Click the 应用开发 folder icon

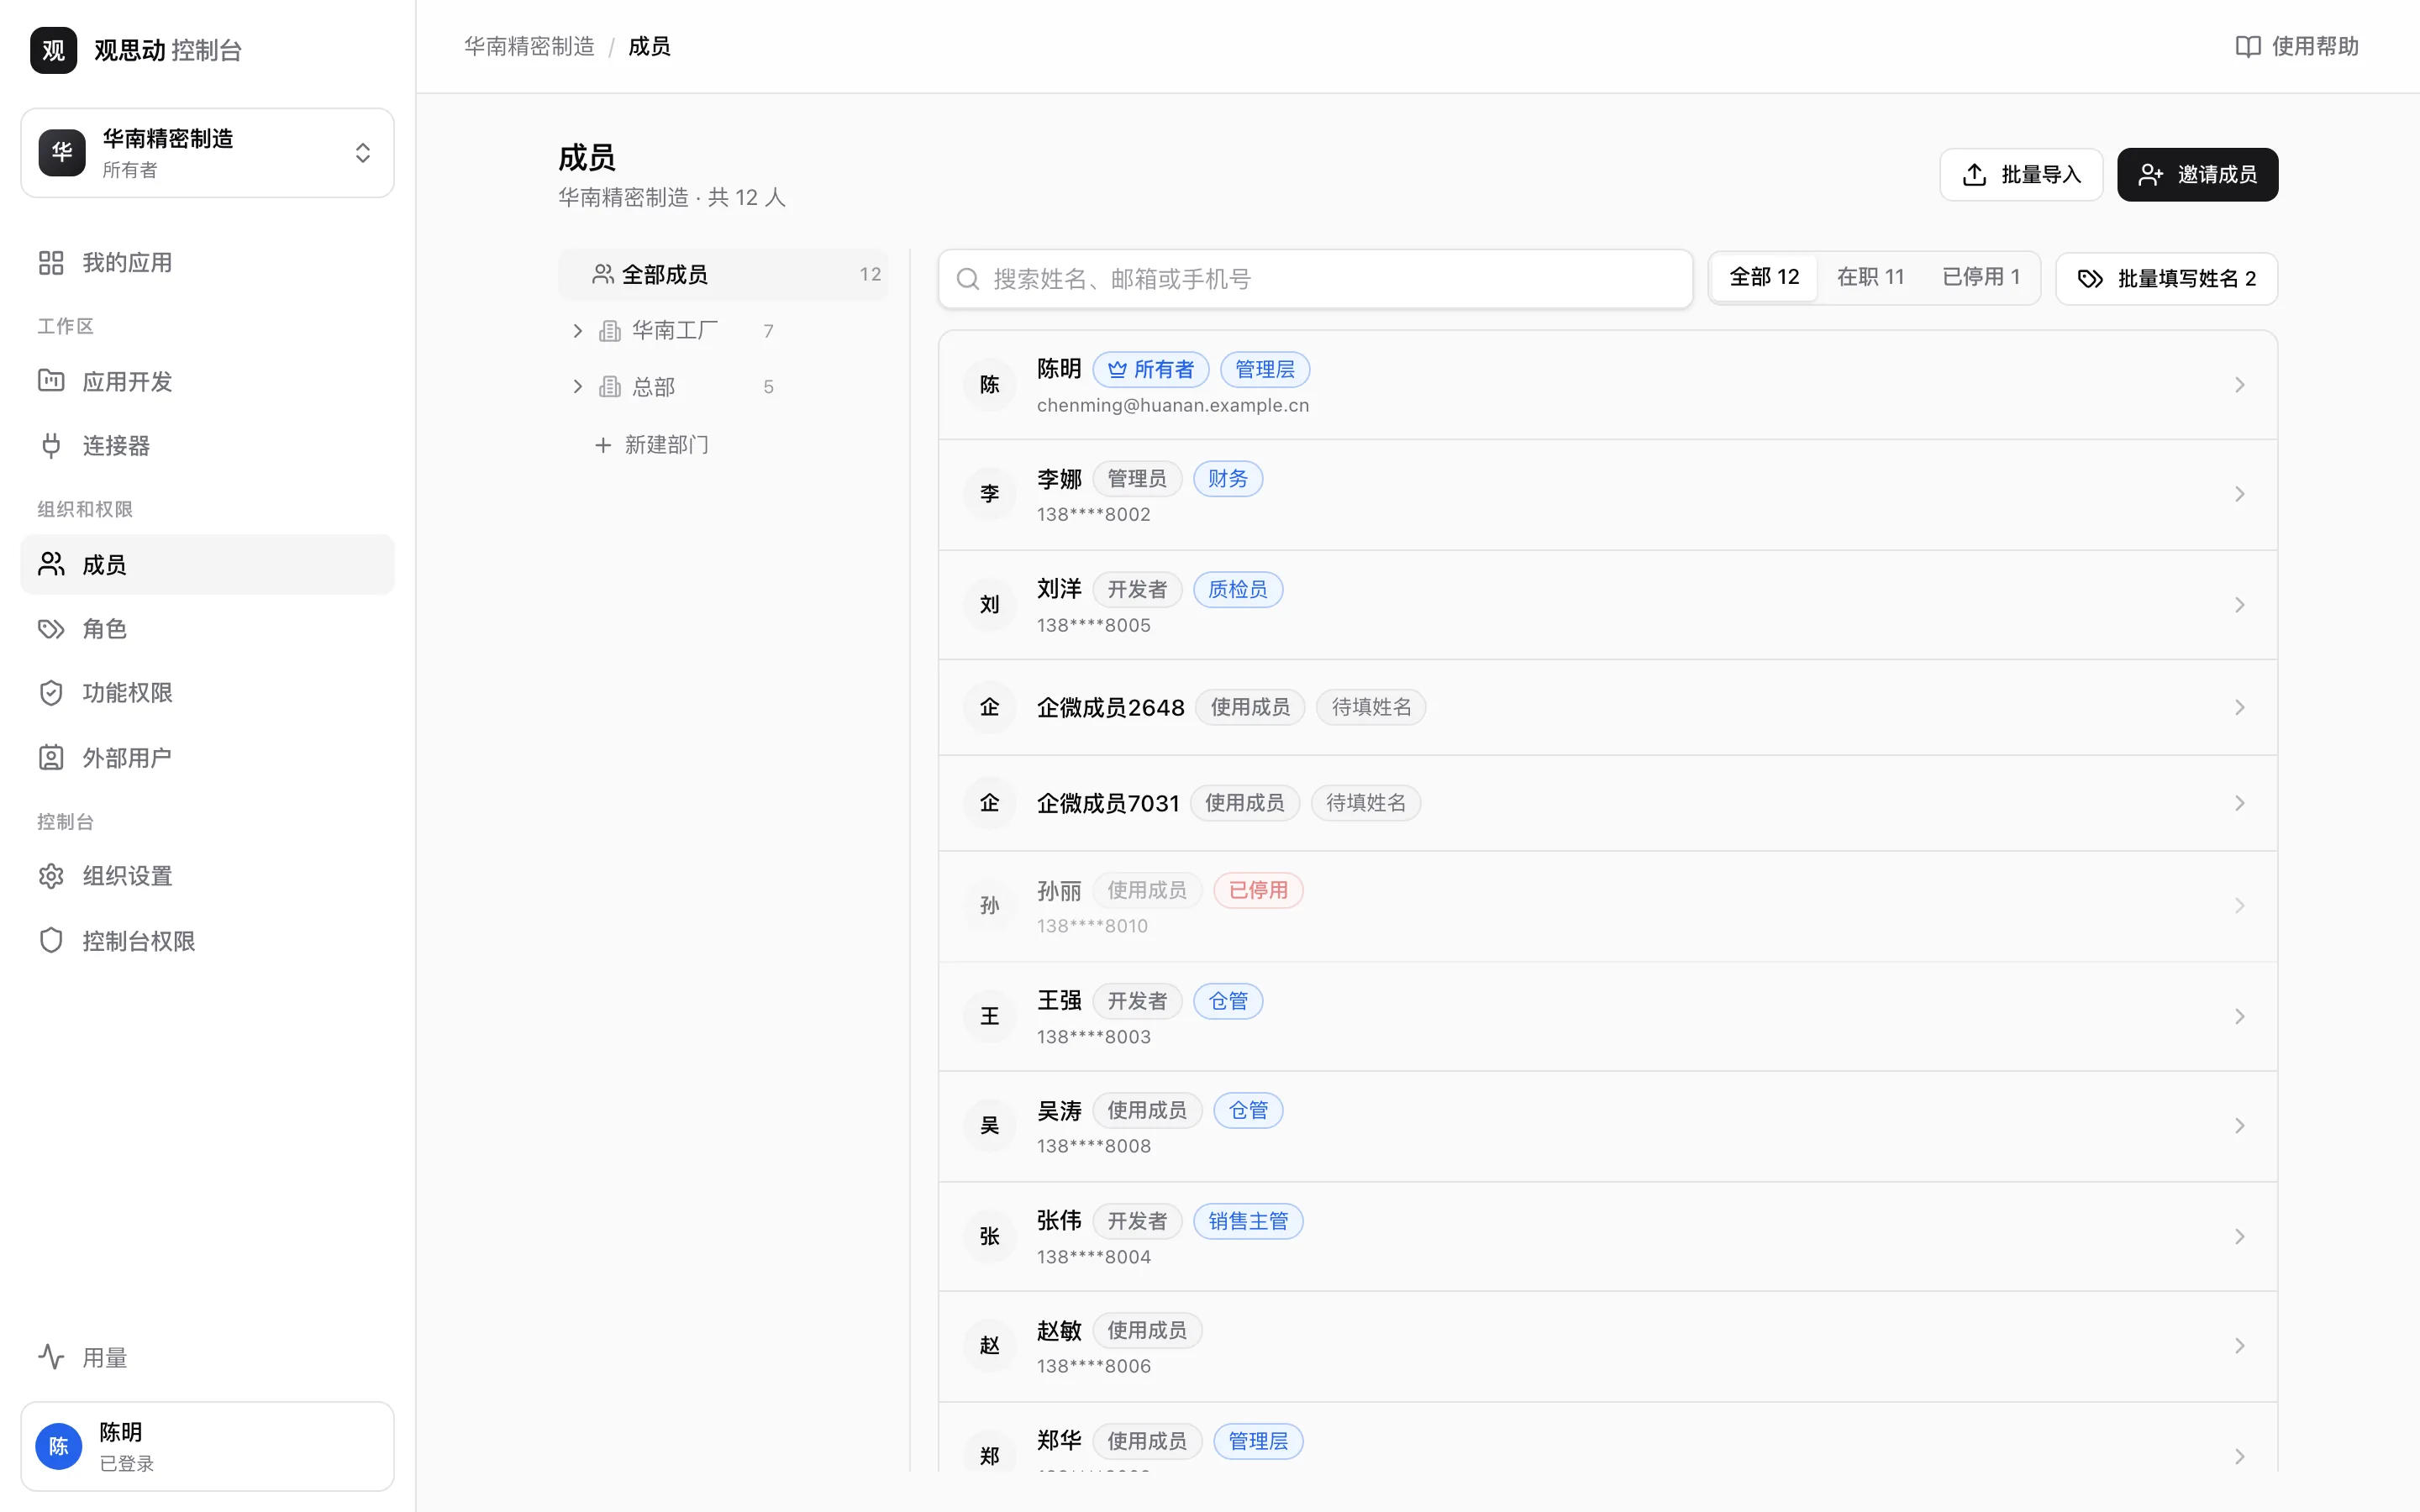(x=51, y=381)
